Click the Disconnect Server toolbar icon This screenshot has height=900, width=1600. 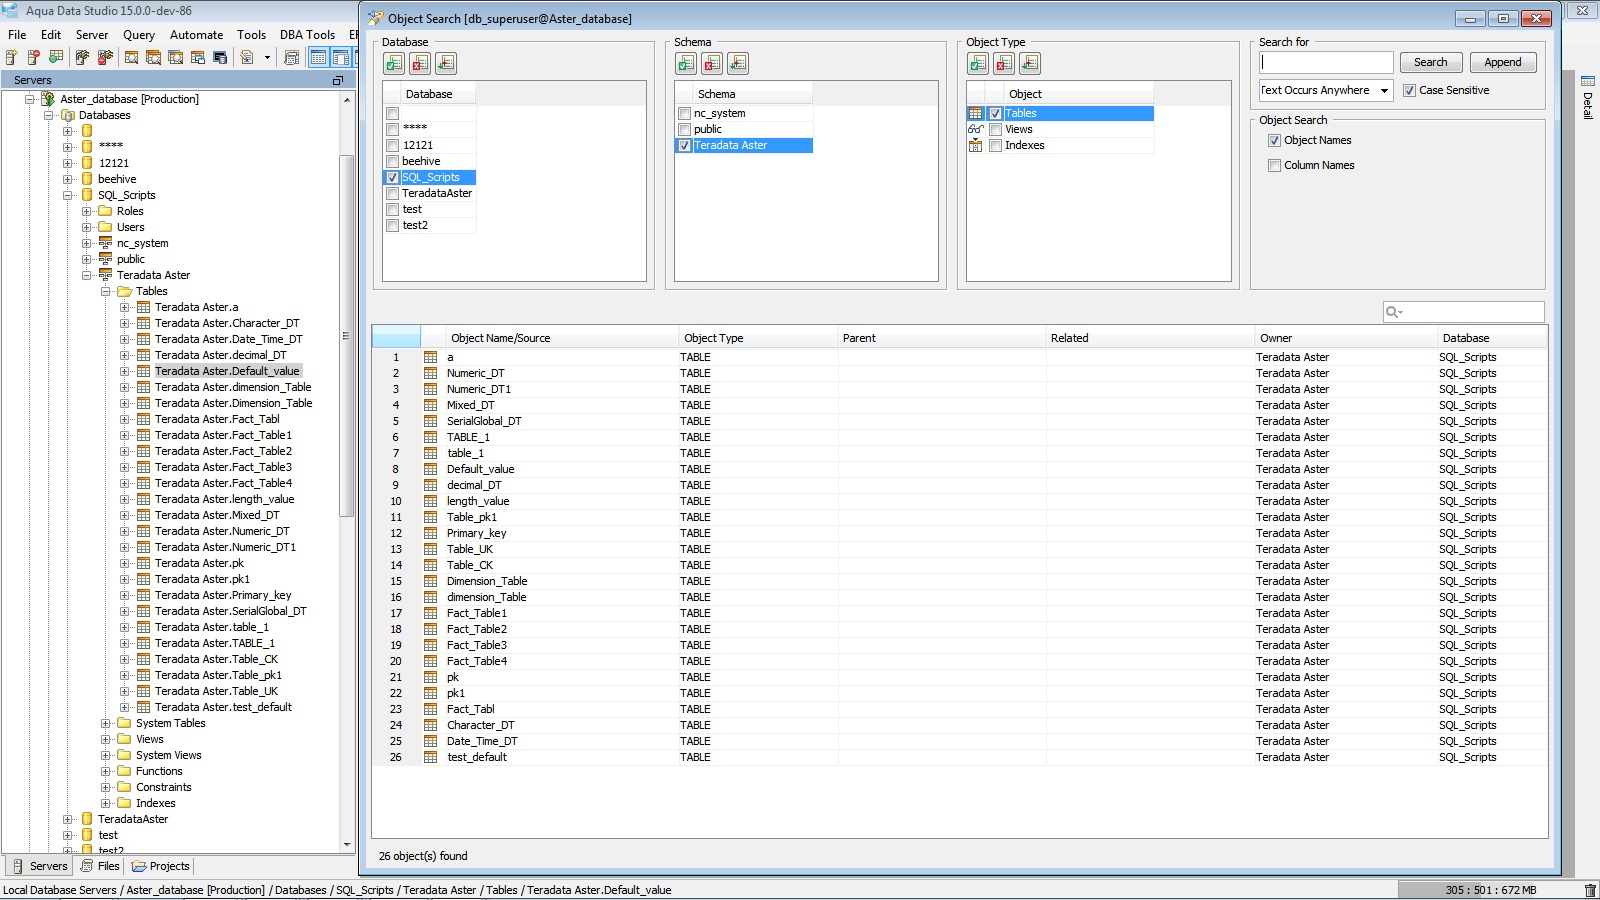pos(104,57)
